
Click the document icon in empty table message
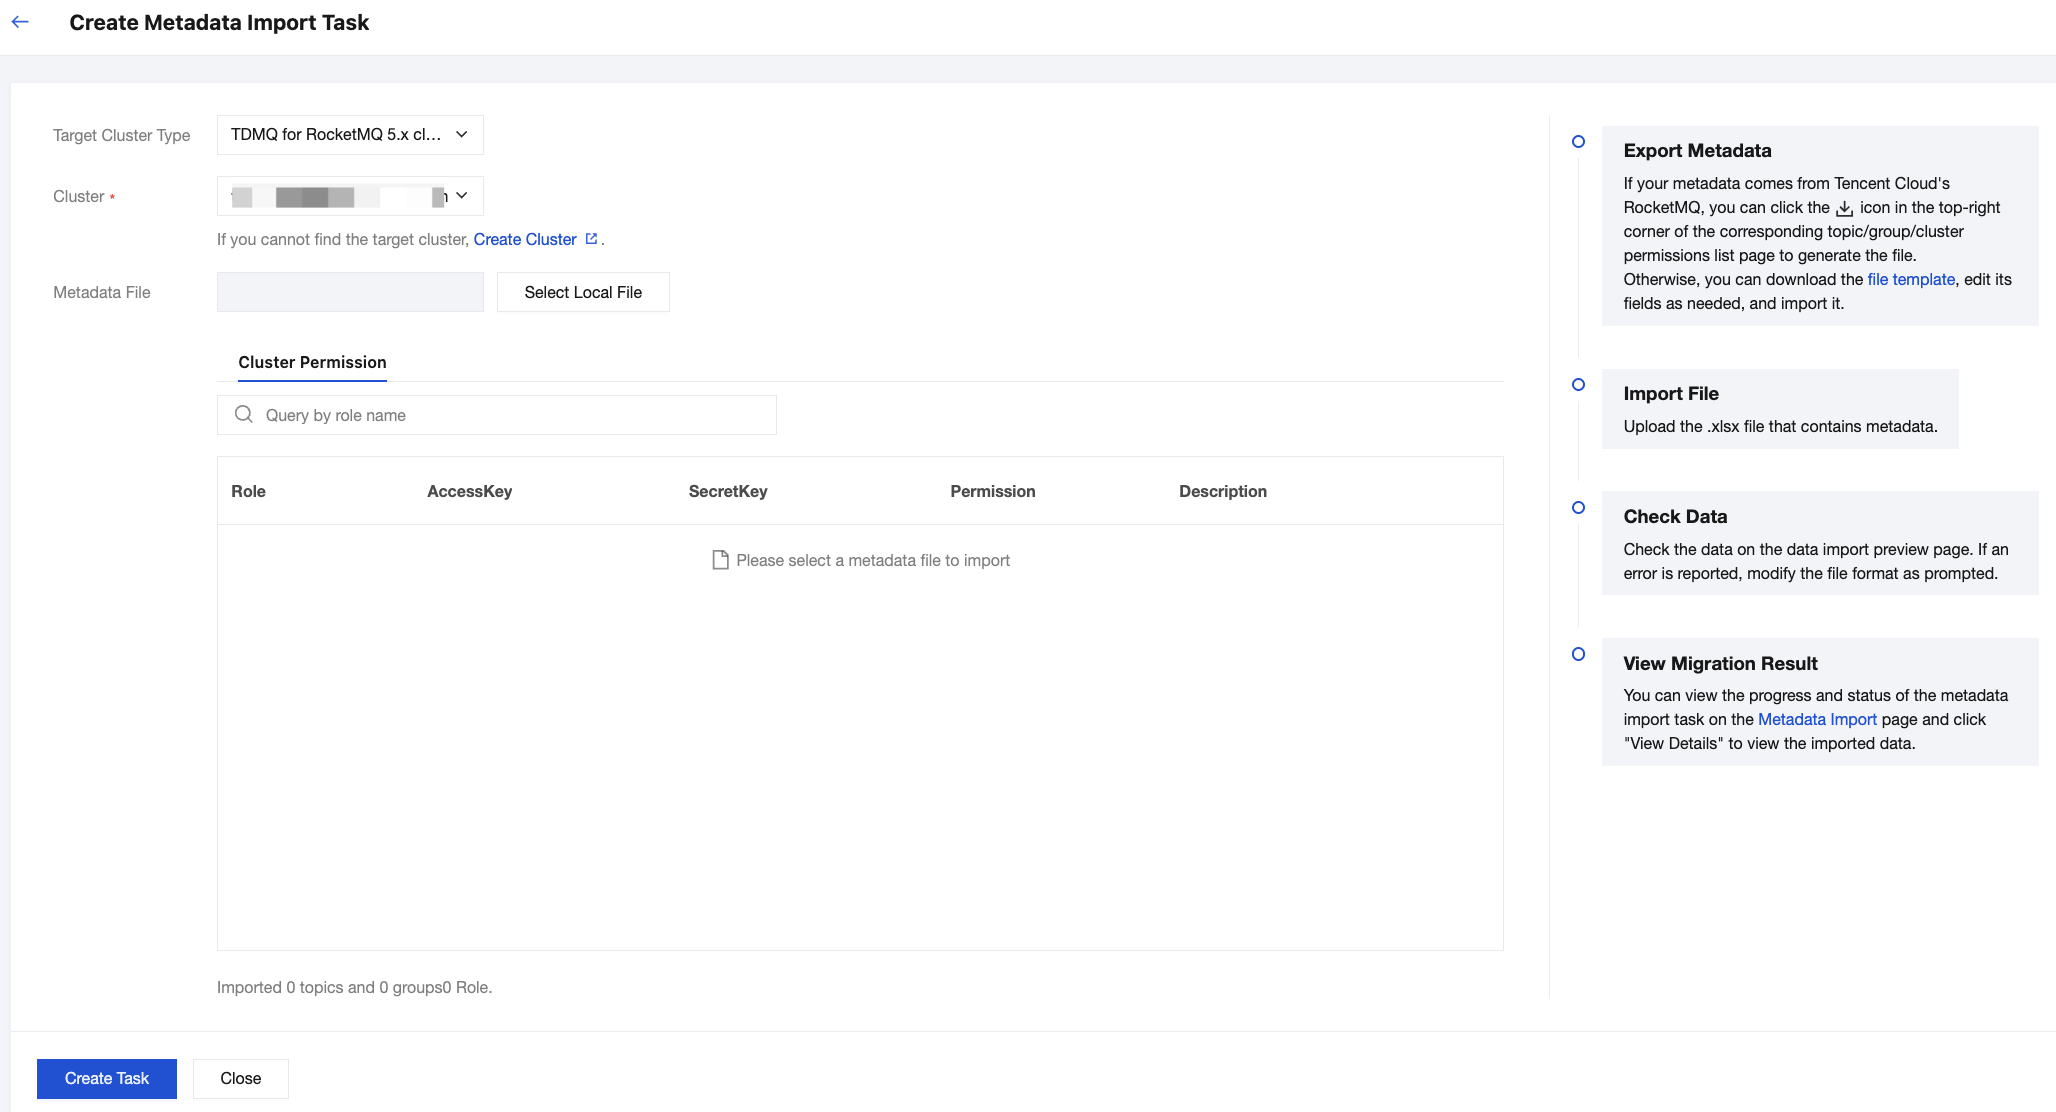(720, 560)
